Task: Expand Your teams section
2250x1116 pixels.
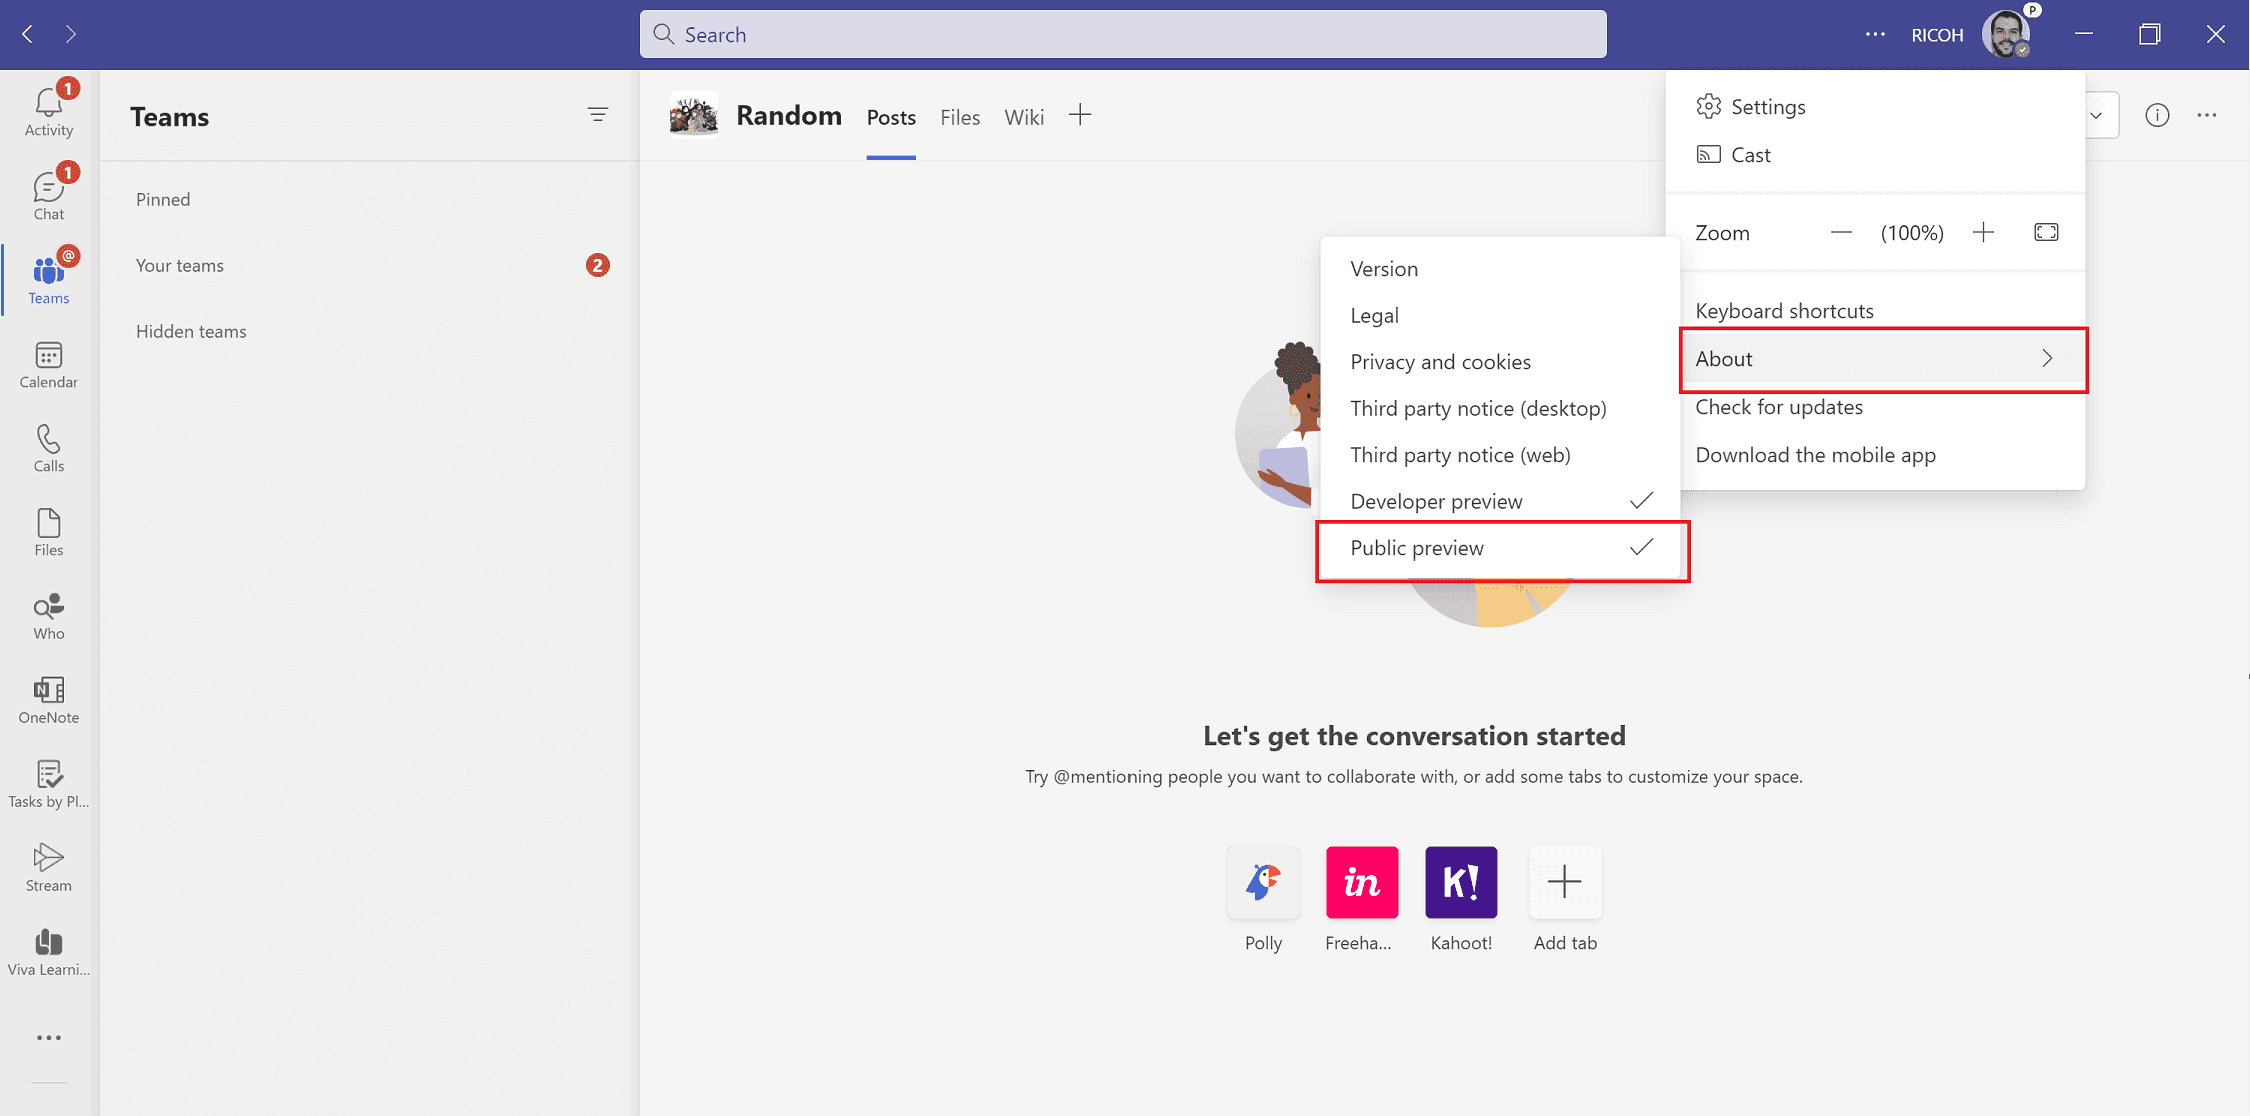Action: [x=180, y=265]
